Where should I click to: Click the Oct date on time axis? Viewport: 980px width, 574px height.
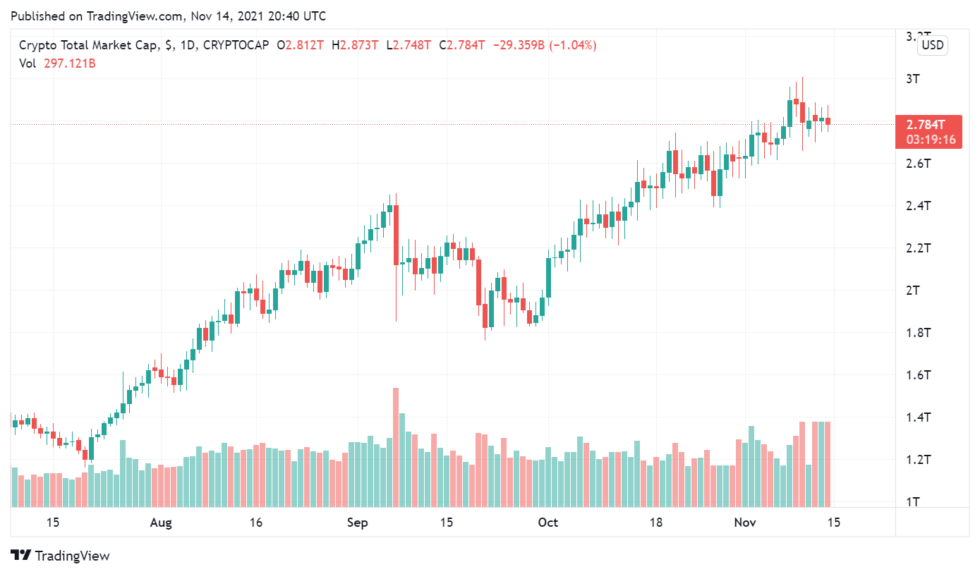(x=547, y=522)
